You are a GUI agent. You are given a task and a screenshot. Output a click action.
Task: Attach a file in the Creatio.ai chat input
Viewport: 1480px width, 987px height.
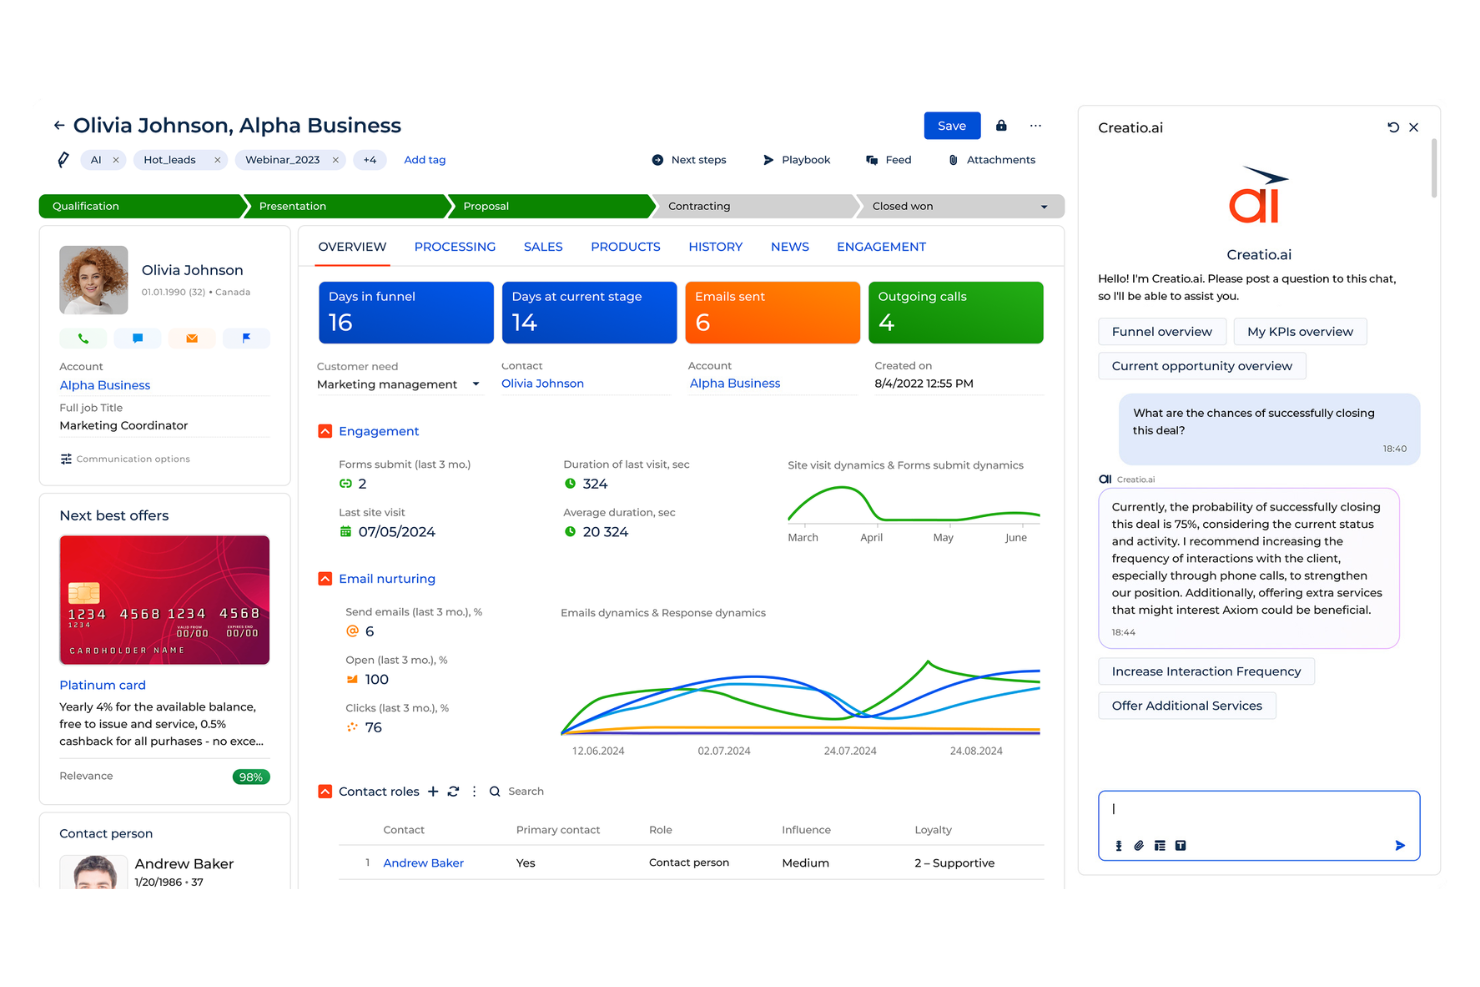coord(1139,845)
